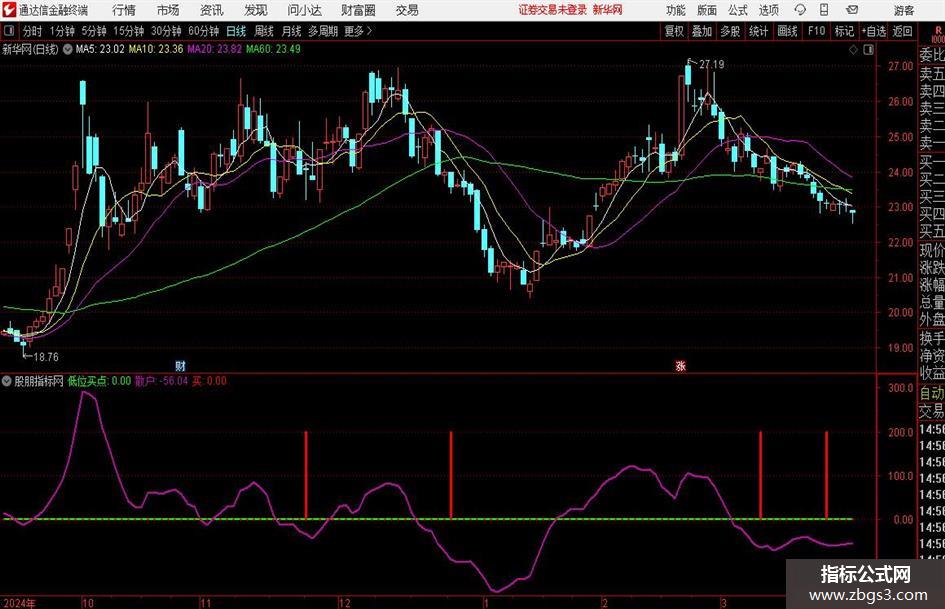Open the 问小达 menu

pos(304,10)
